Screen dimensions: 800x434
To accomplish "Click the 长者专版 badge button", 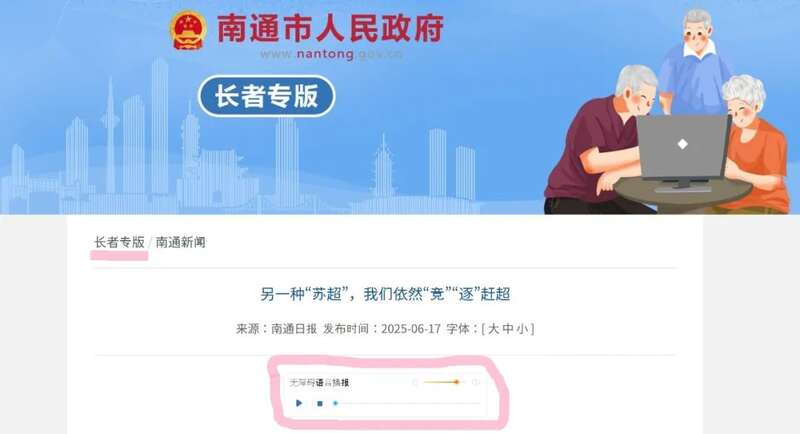I will point(266,96).
